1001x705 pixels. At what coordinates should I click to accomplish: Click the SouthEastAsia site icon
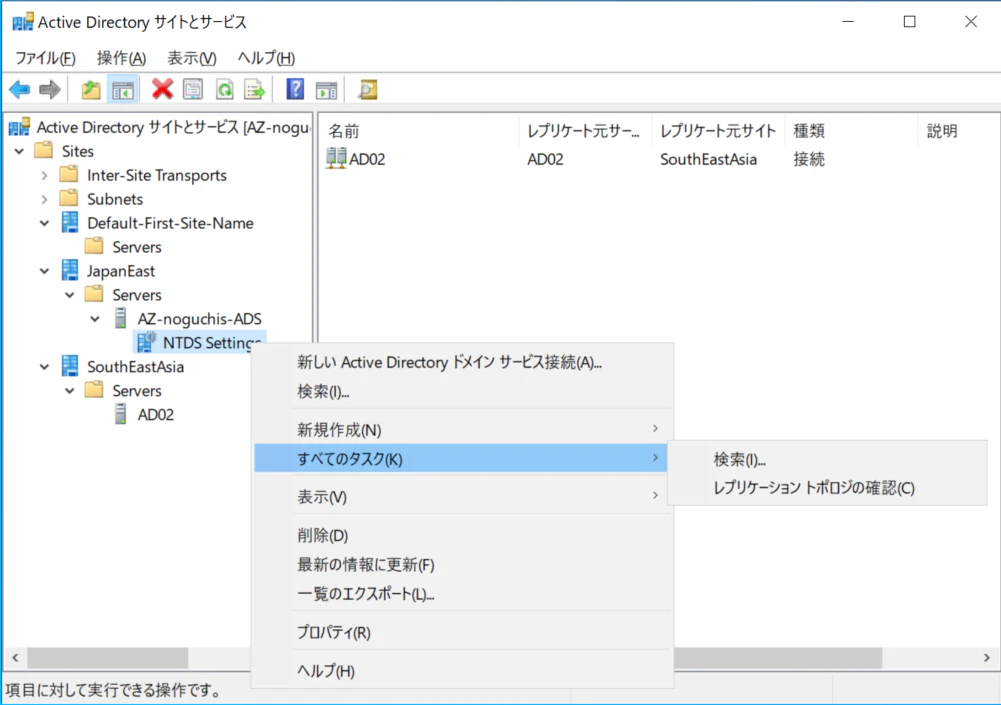(x=70, y=366)
